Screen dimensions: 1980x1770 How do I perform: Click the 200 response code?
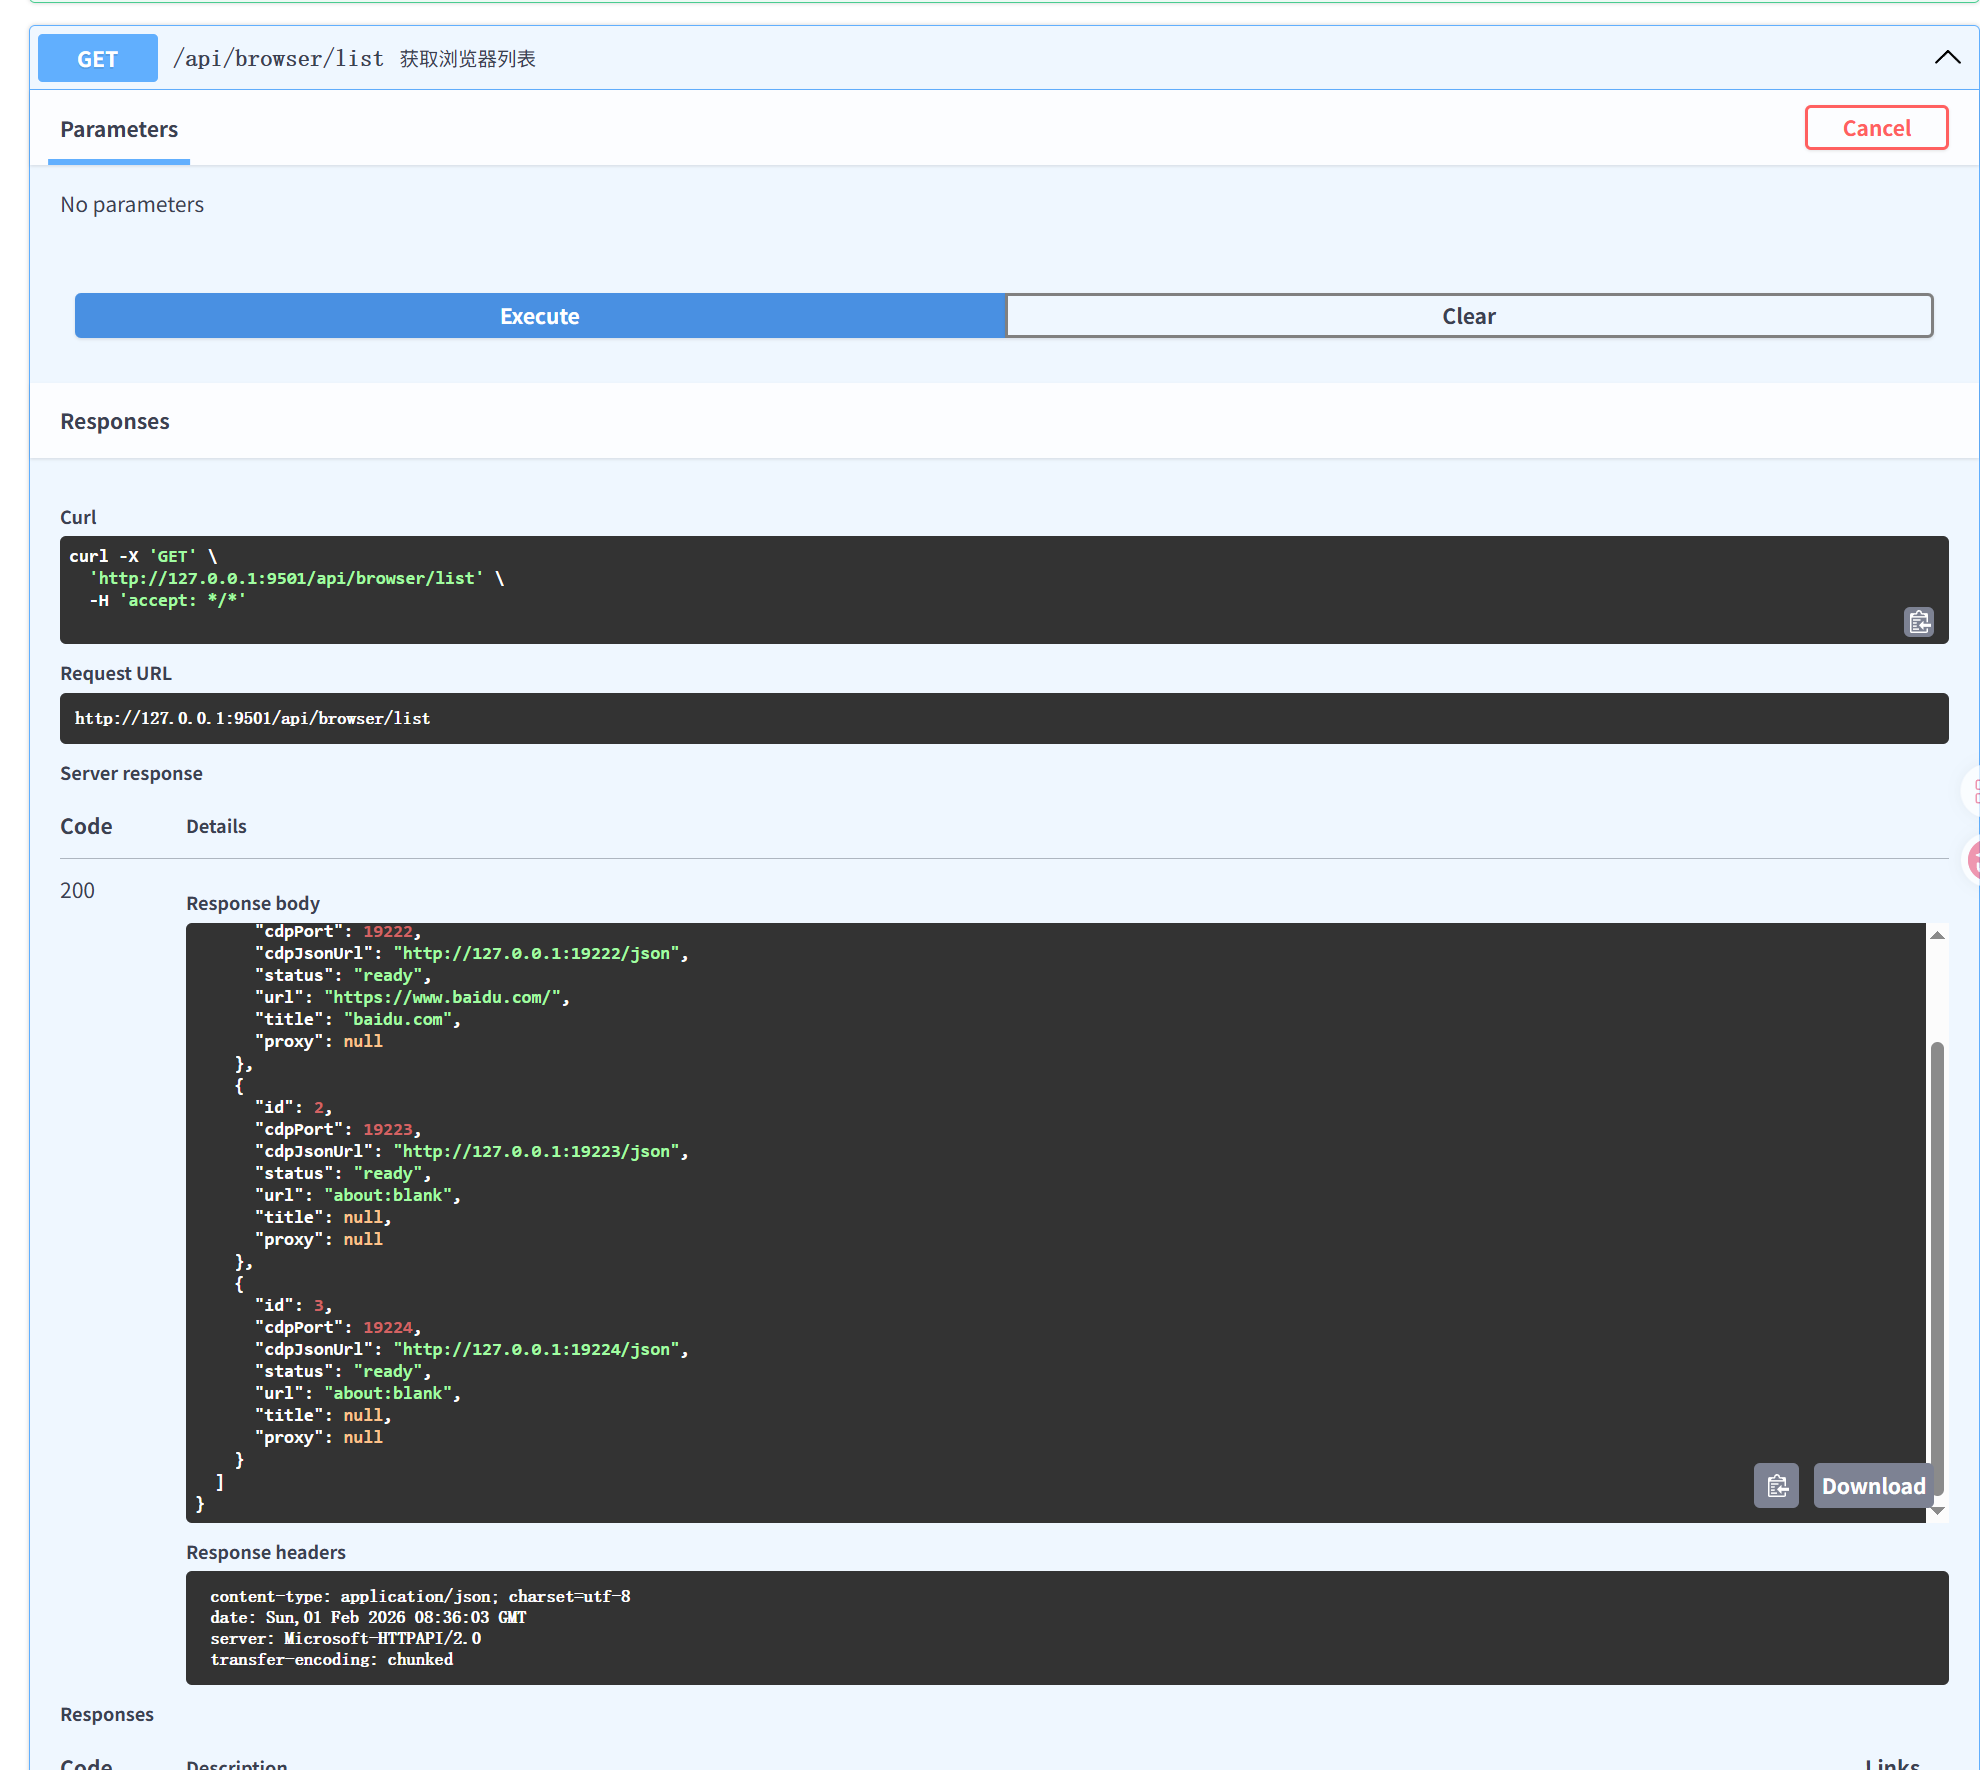pyautogui.click(x=77, y=890)
